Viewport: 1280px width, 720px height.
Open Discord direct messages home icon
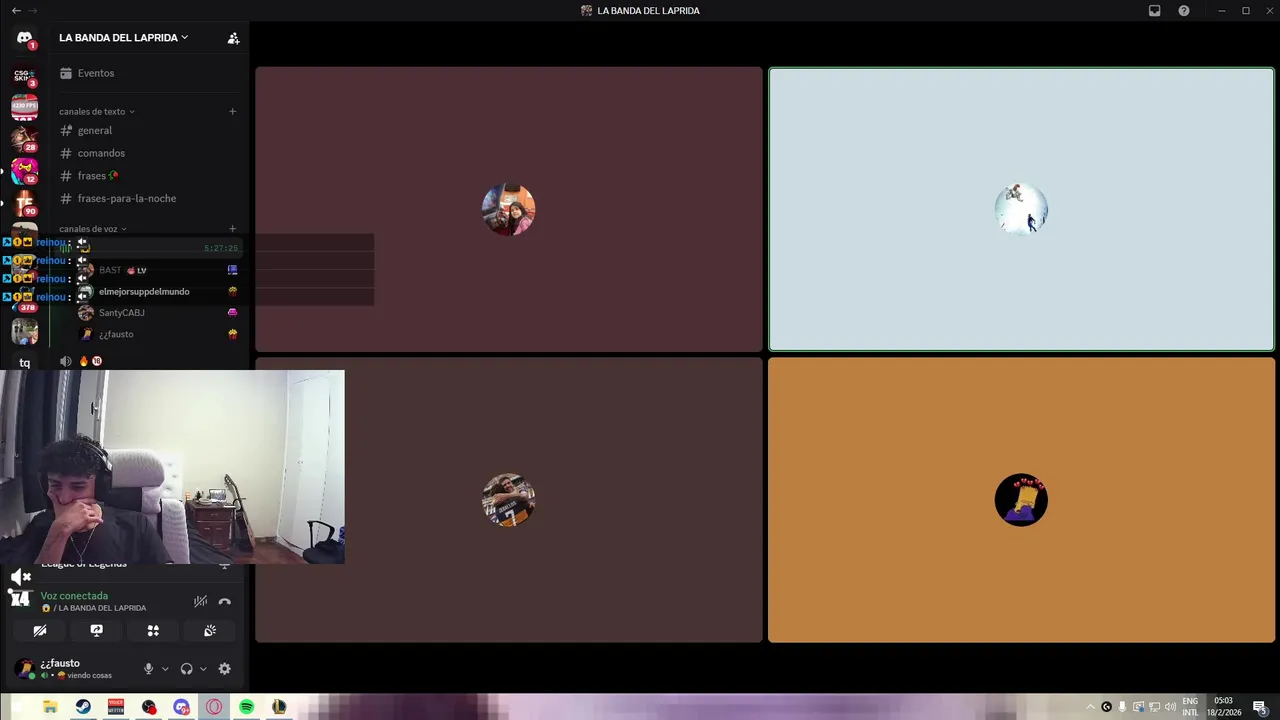(25, 38)
